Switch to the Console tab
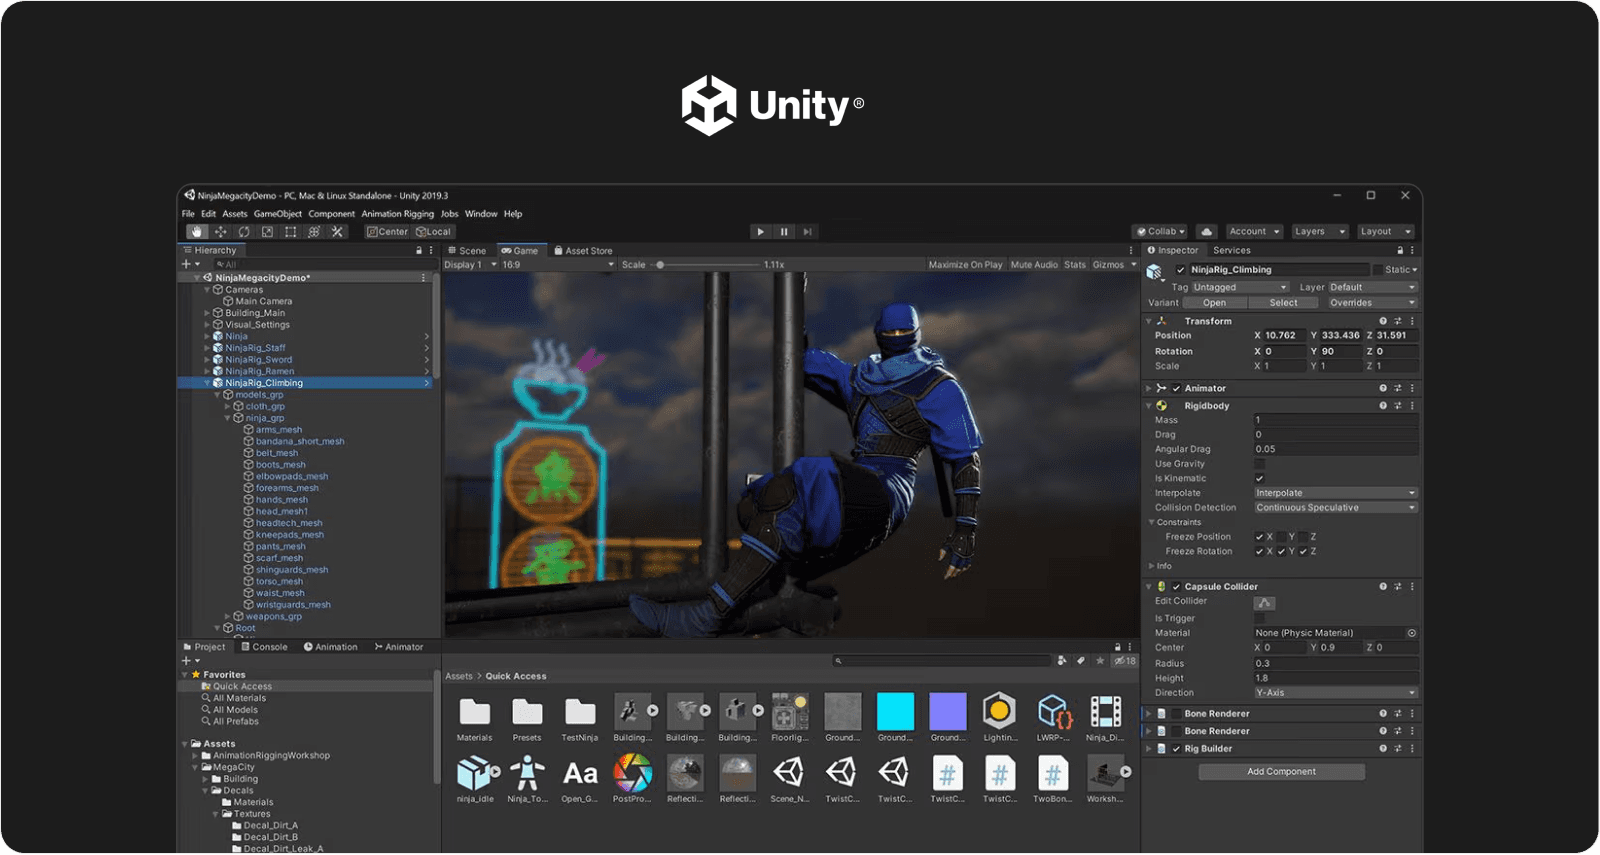This screenshot has height=855, width=1600. click(264, 648)
